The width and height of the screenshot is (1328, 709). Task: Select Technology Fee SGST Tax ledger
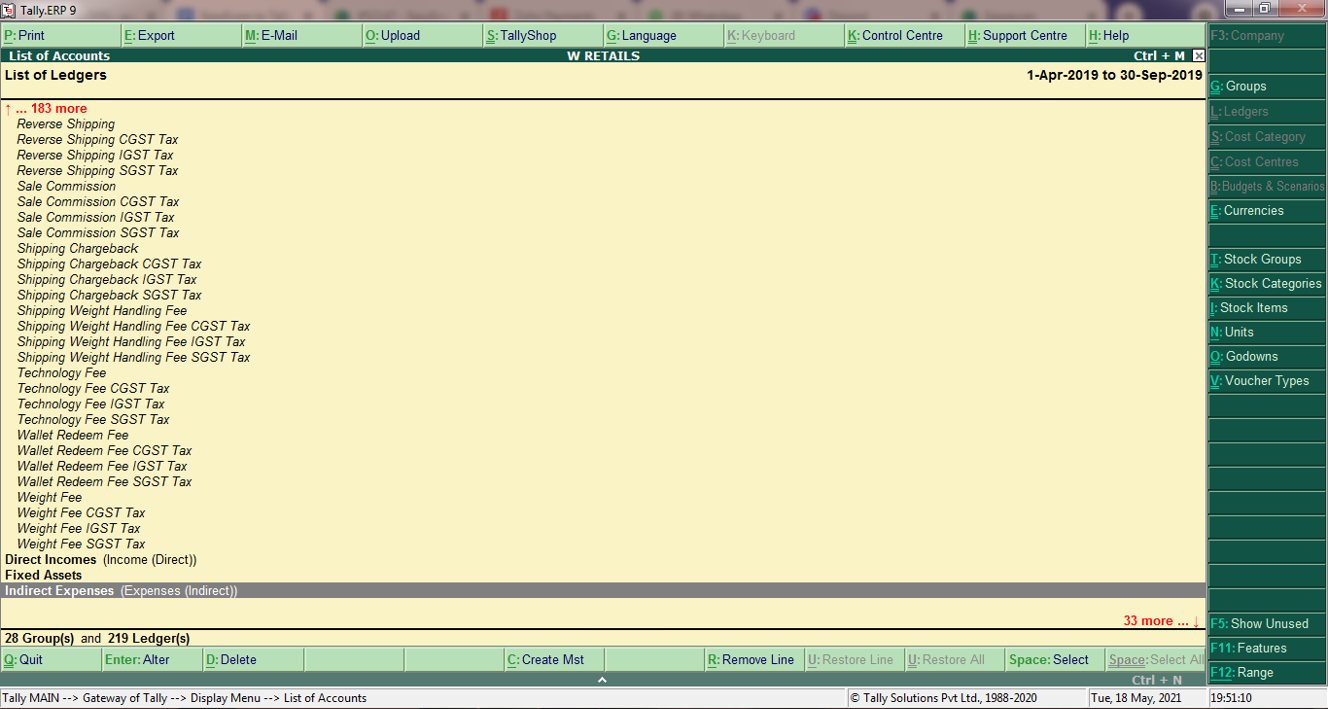click(x=93, y=420)
